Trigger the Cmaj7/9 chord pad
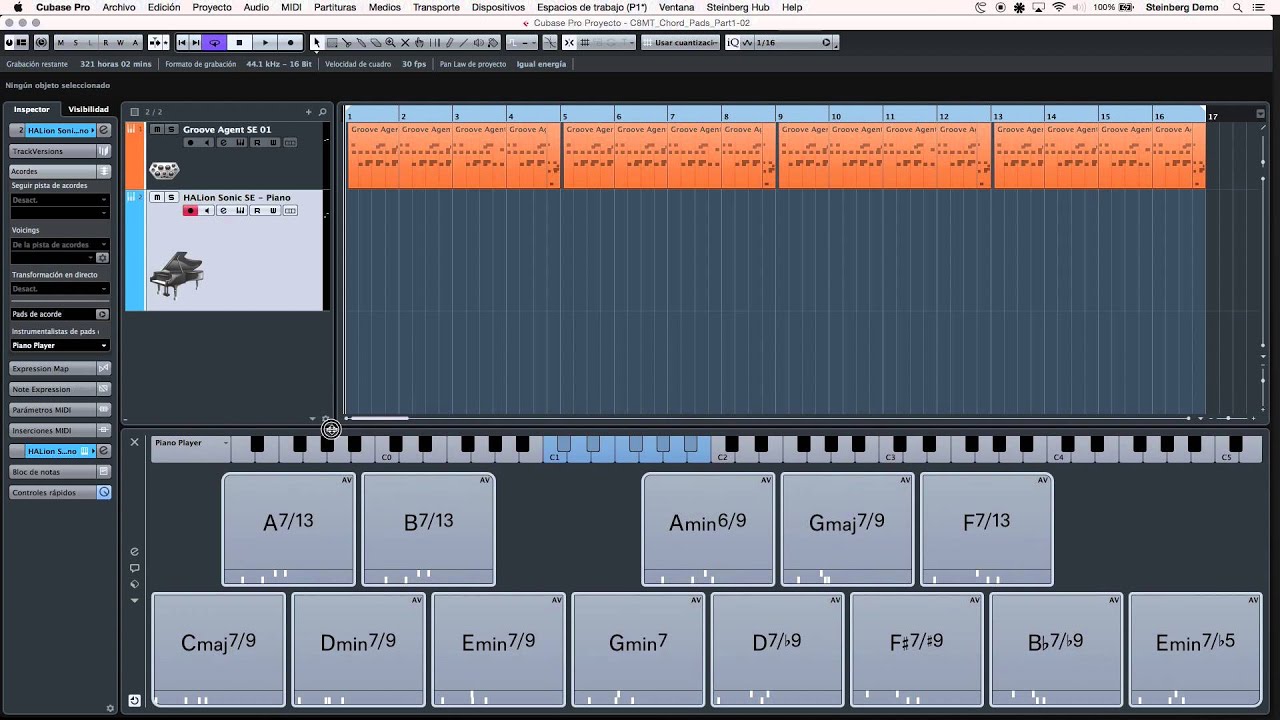This screenshot has height=720, width=1280. (x=219, y=649)
